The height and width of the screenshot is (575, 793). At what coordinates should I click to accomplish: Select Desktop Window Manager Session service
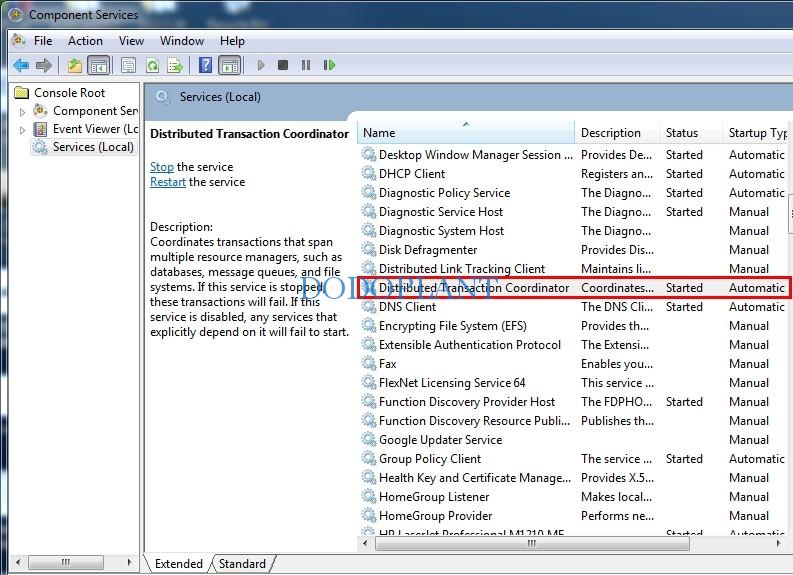point(574,155)
